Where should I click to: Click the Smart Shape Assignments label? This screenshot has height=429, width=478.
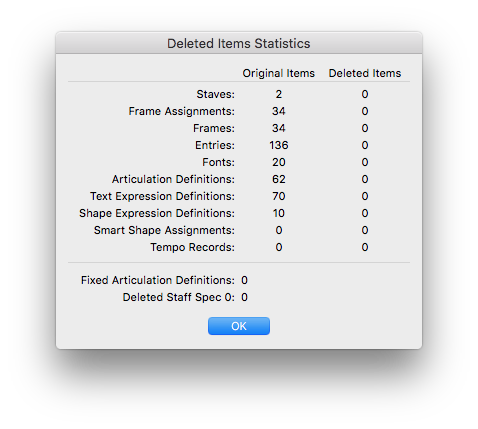(x=164, y=230)
